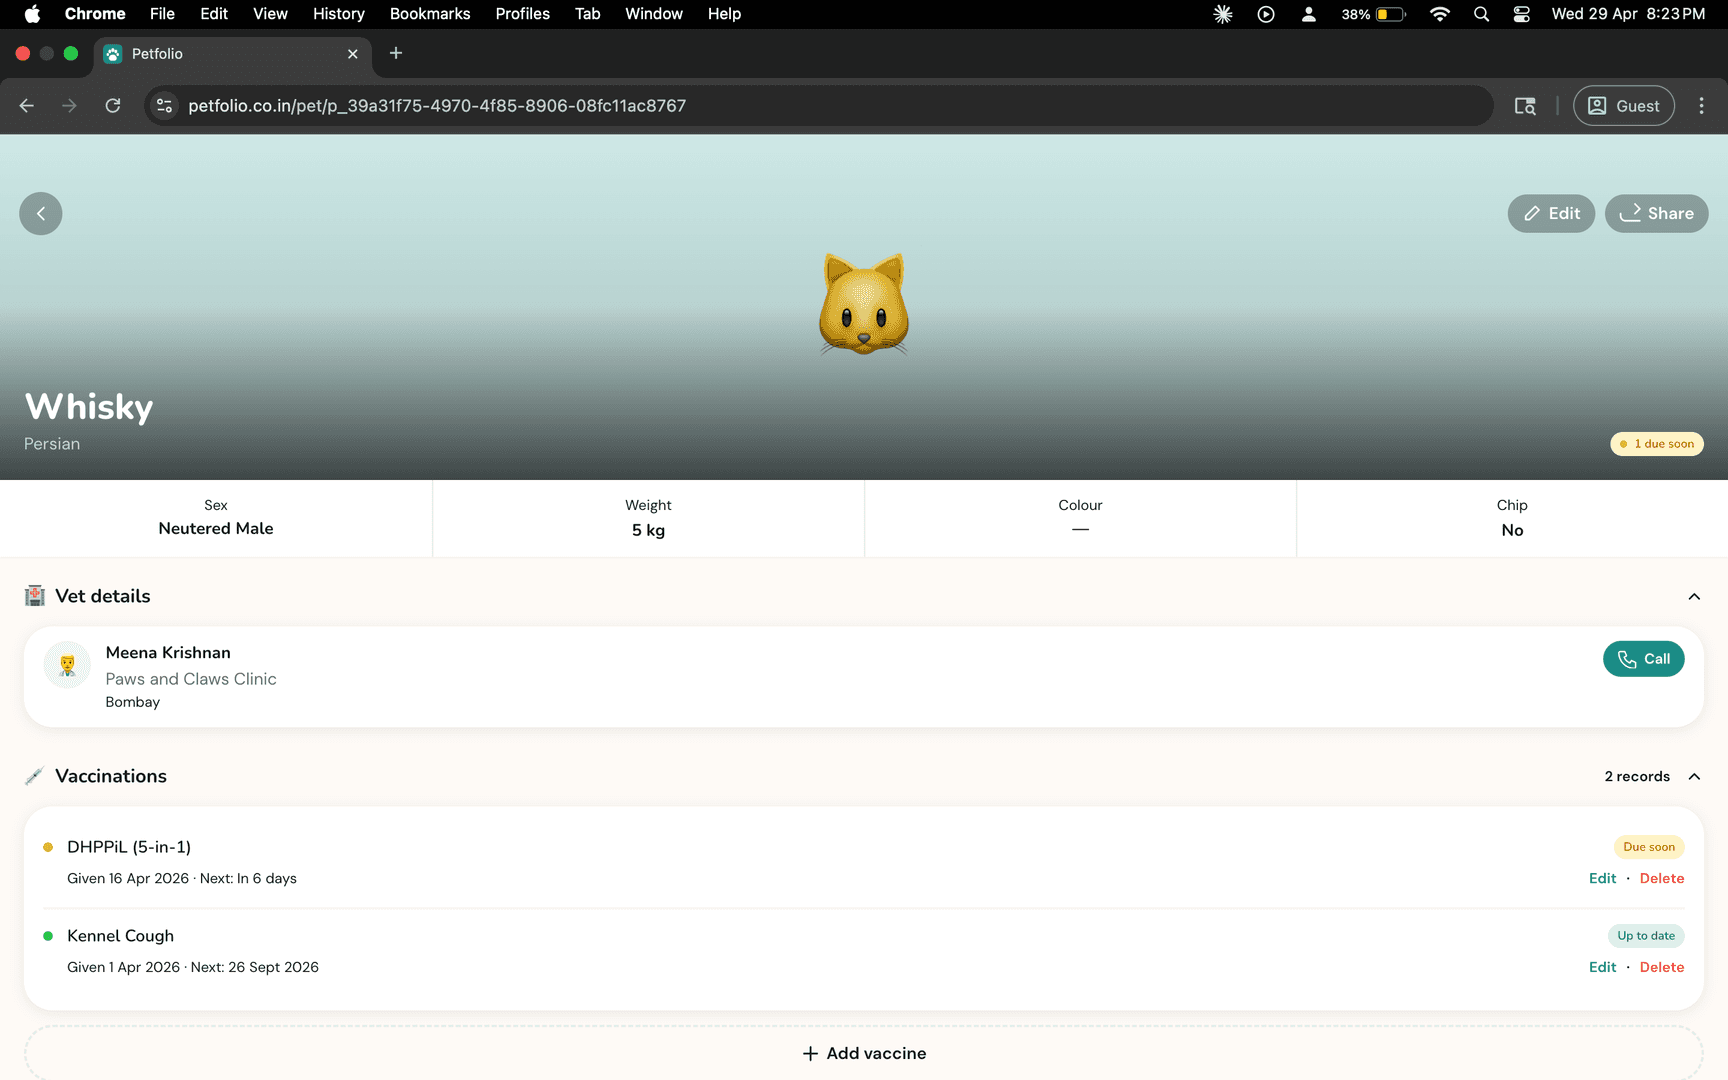Screen dimensions: 1728x1080
Task: Open the Window menu
Action: (x=654, y=14)
